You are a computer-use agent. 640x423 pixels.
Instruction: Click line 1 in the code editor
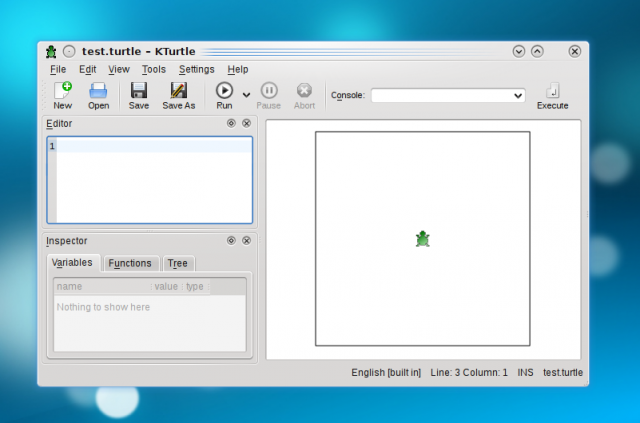coord(150,147)
